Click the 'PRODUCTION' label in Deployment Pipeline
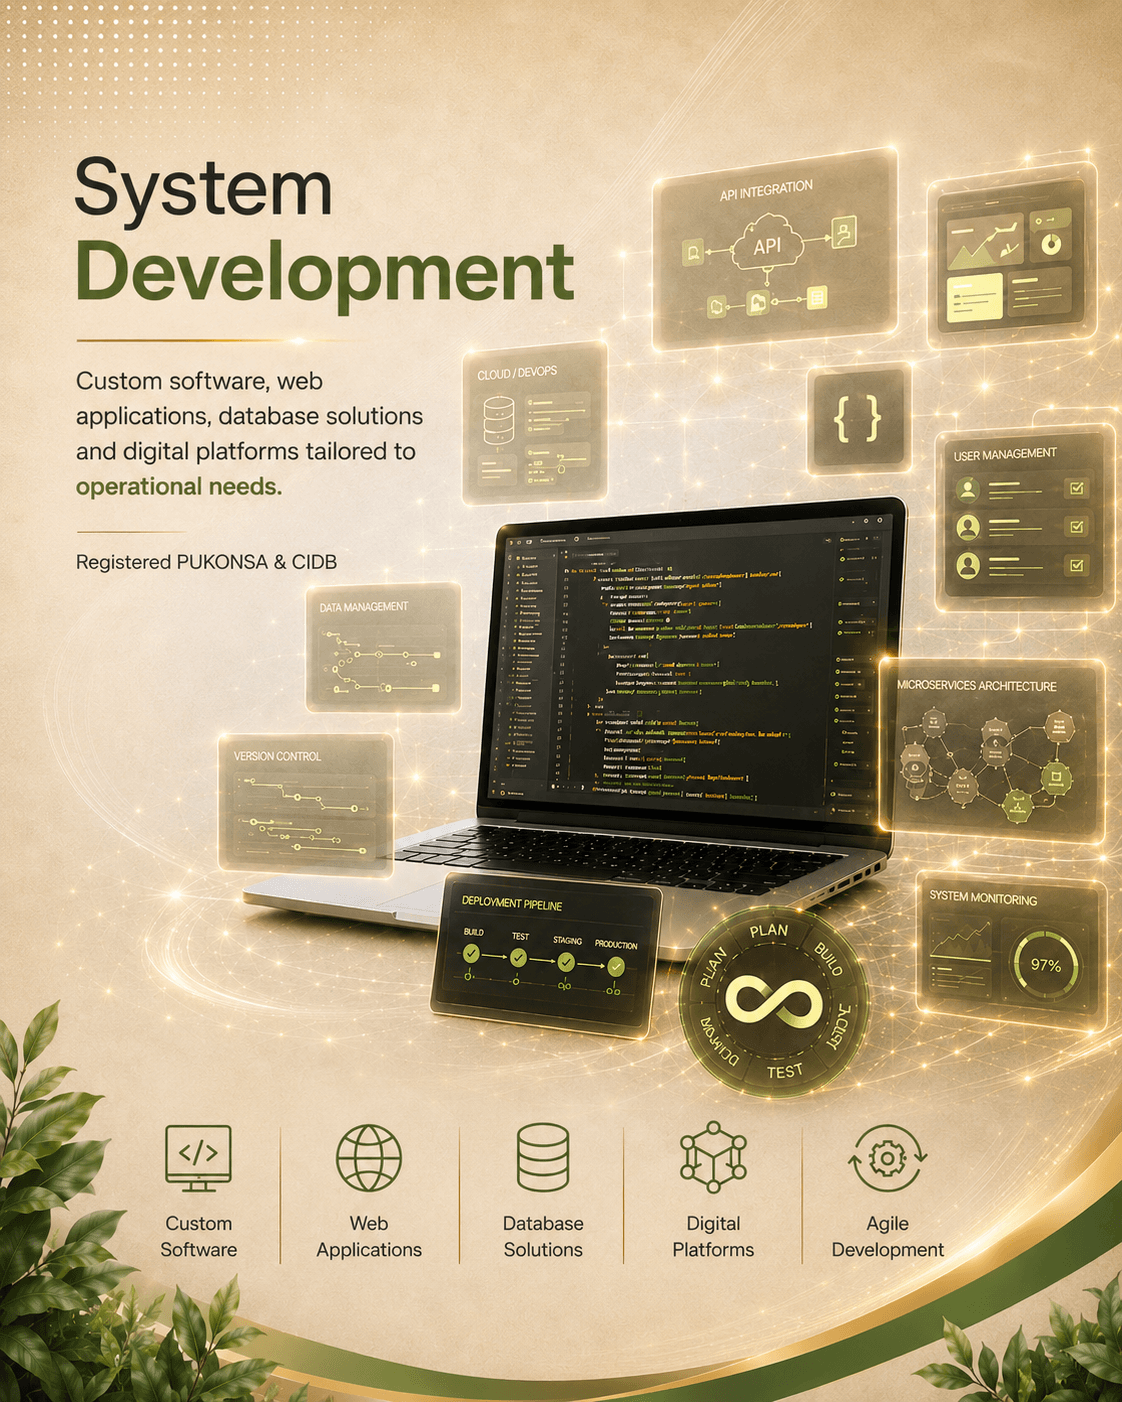The height and width of the screenshot is (1402, 1122). (616, 944)
